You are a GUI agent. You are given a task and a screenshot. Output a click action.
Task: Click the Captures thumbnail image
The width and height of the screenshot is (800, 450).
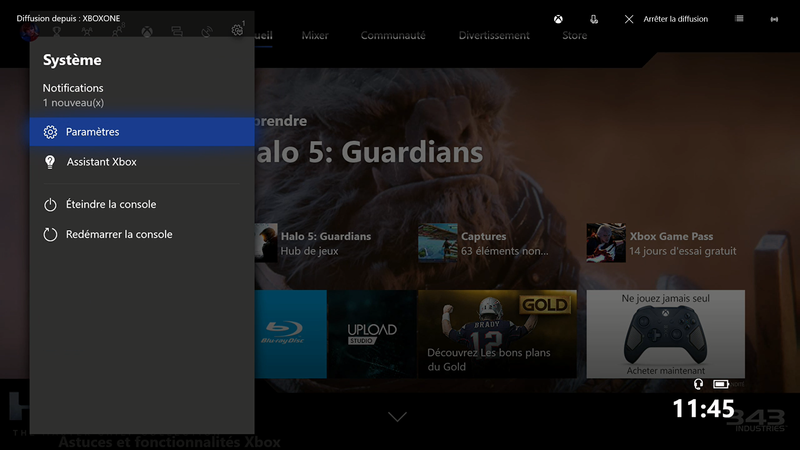(x=438, y=243)
